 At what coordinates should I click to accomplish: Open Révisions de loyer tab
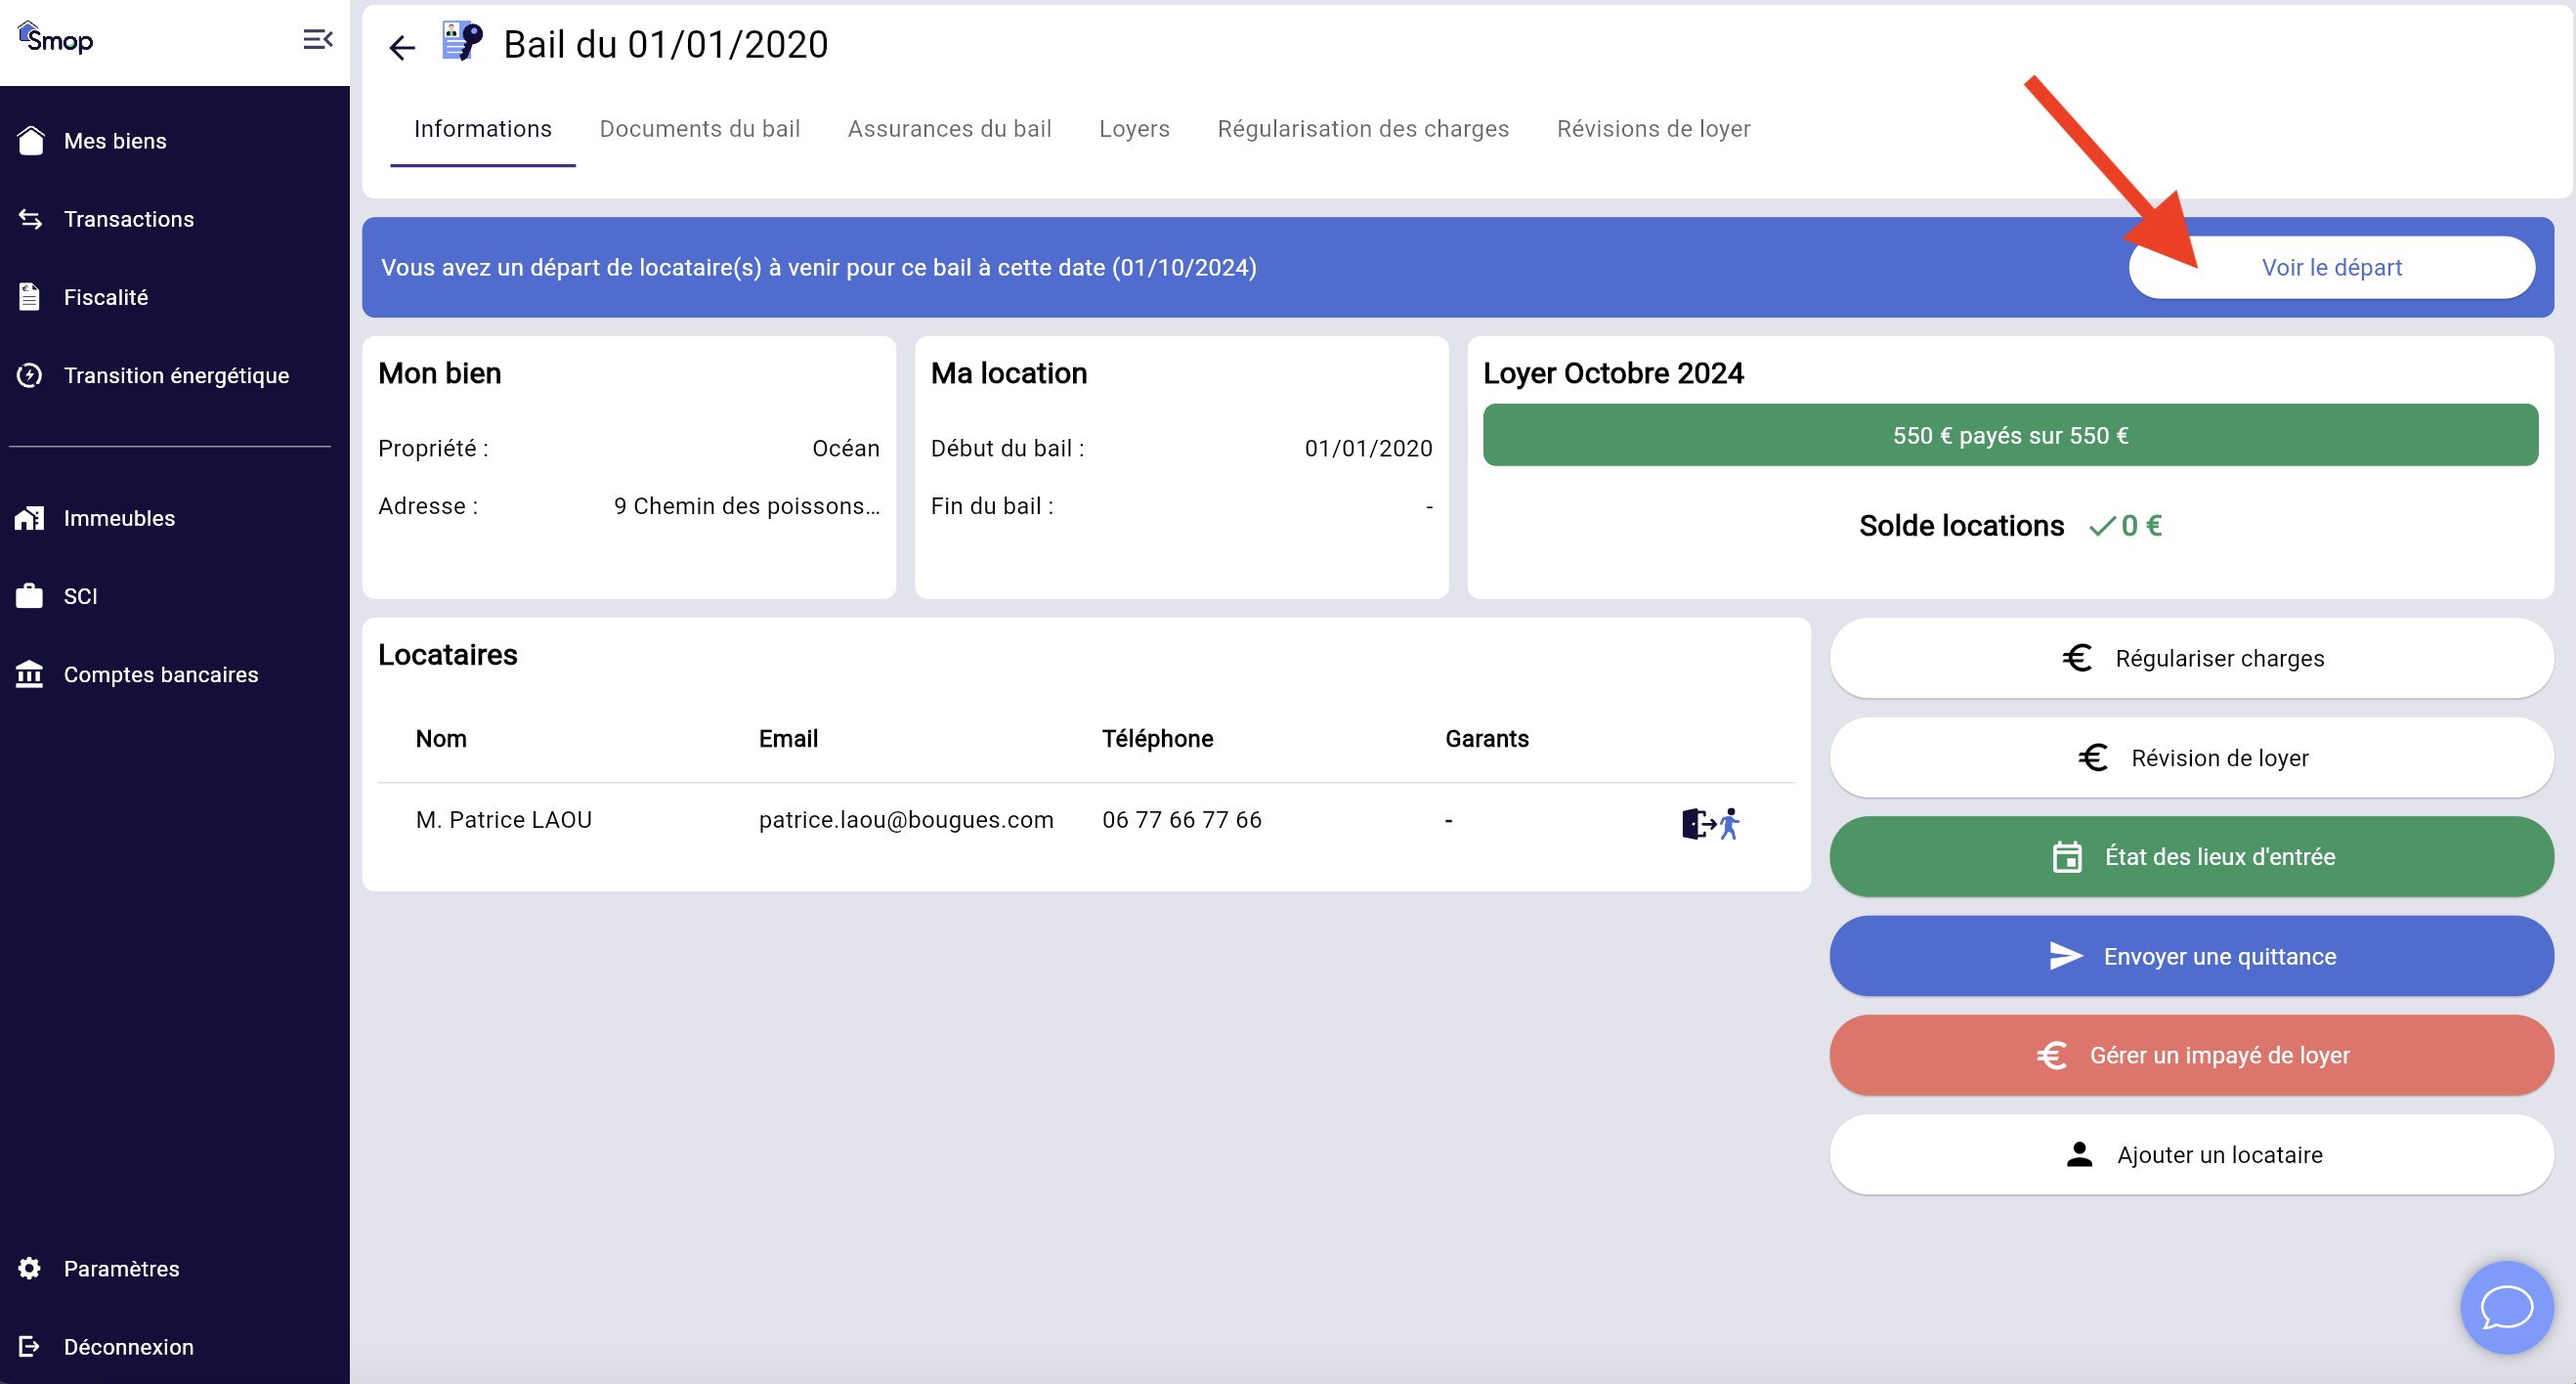click(x=1653, y=129)
